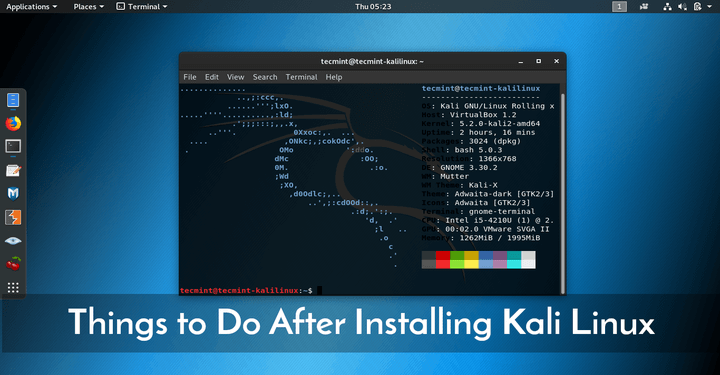720x375 pixels.
Task: Open the Applications menu
Action: [31, 6]
